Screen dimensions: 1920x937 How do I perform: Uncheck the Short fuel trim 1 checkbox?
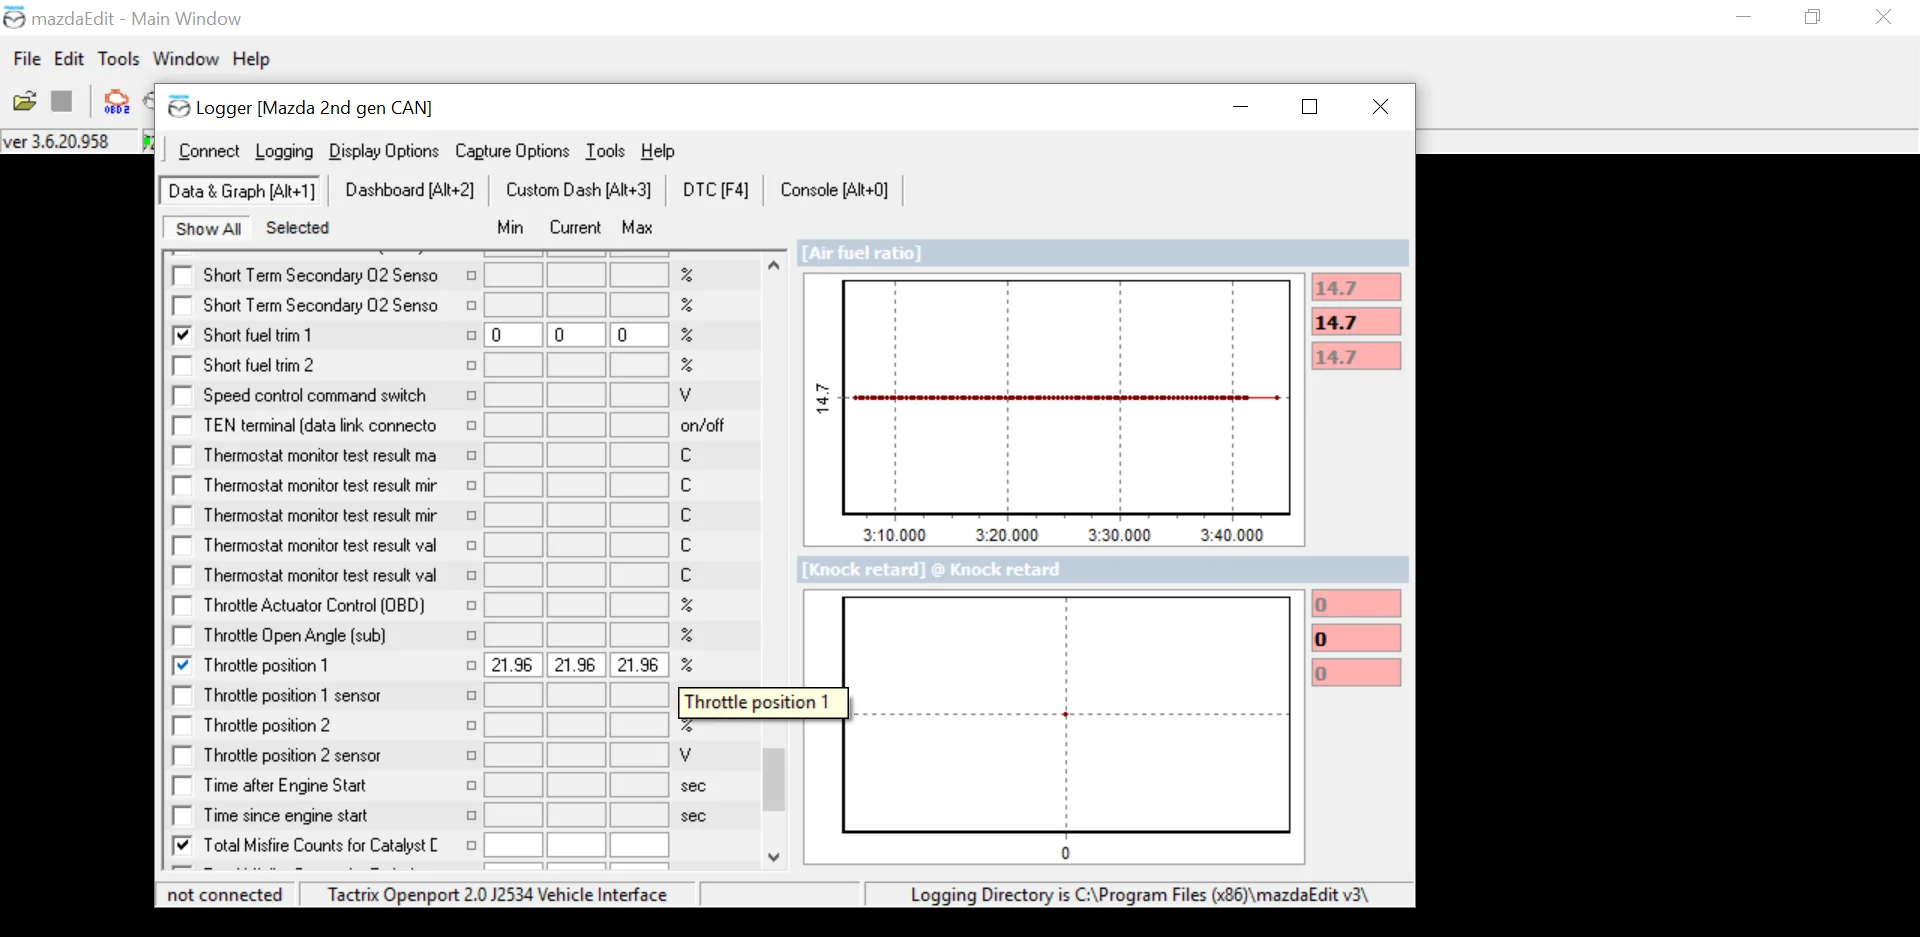(x=182, y=335)
